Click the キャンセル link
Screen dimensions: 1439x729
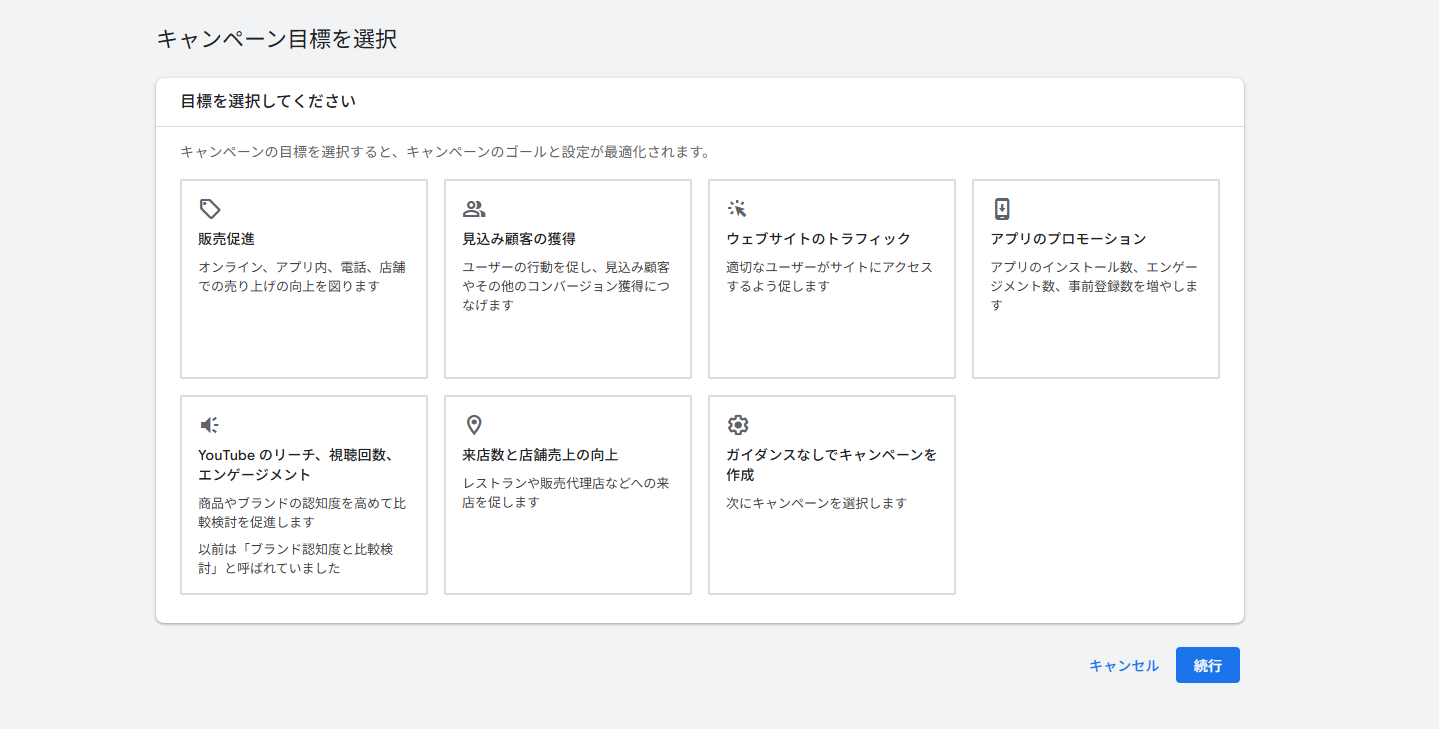[x=1124, y=666]
